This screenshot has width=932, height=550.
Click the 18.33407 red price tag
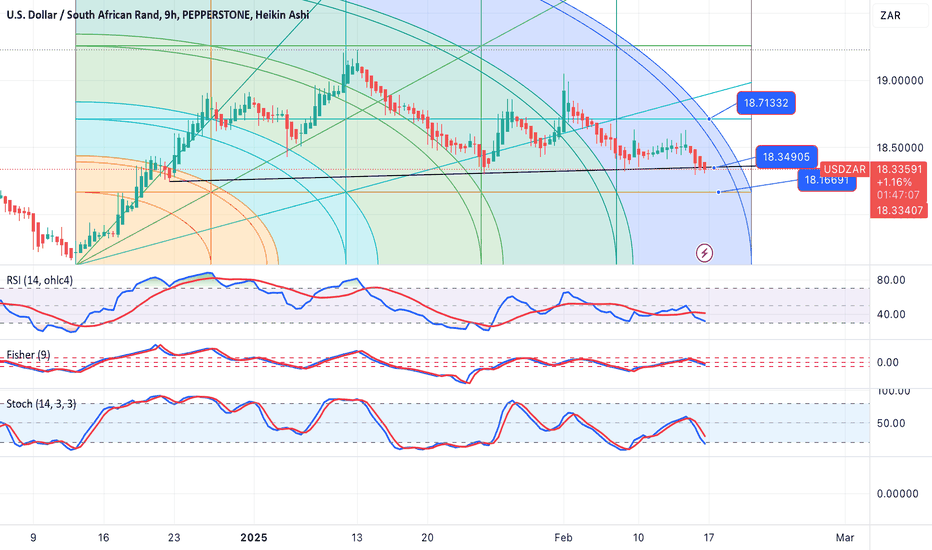click(899, 210)
